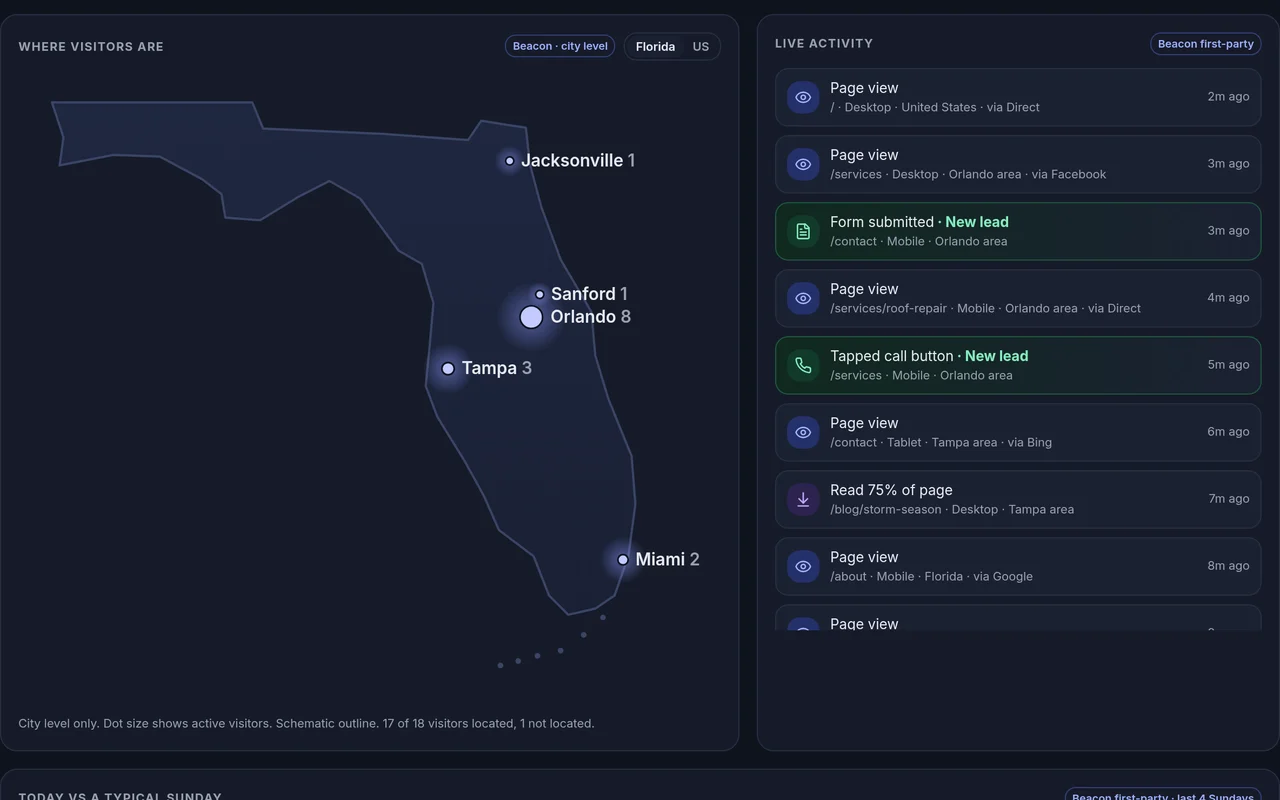Click the WHERE VISITORS ARE heading
The image size is (1280, 800).
coord(91,47)
